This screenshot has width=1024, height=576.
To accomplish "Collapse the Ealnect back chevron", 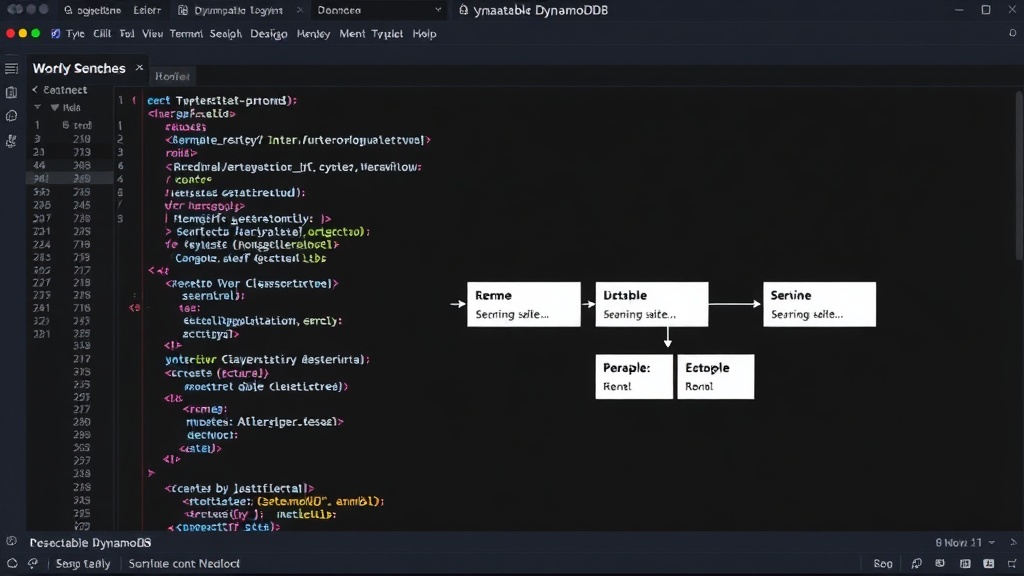I will 35,90.
